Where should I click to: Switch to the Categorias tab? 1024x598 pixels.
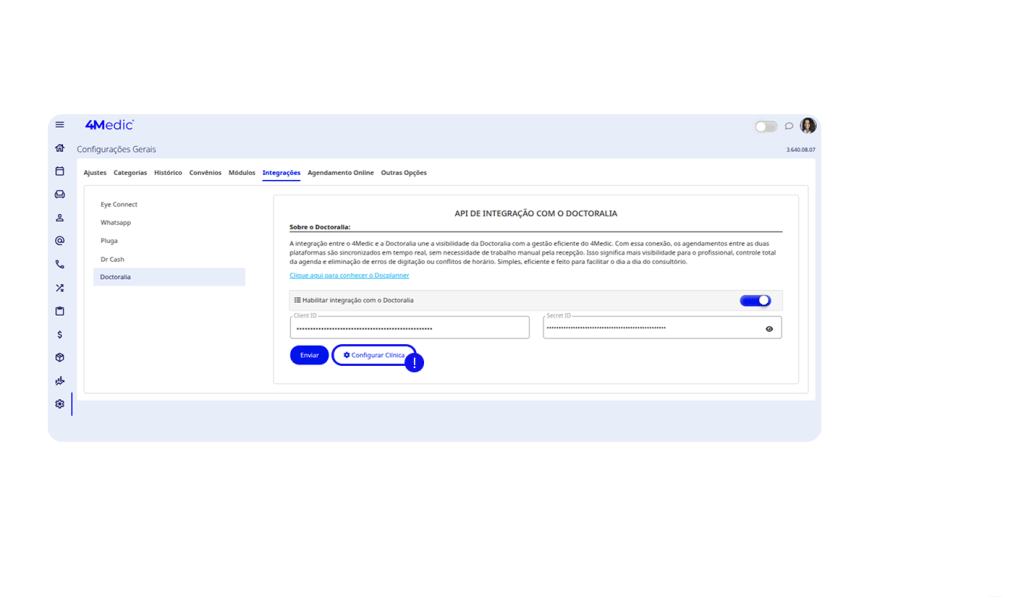(x=130, y=173)
